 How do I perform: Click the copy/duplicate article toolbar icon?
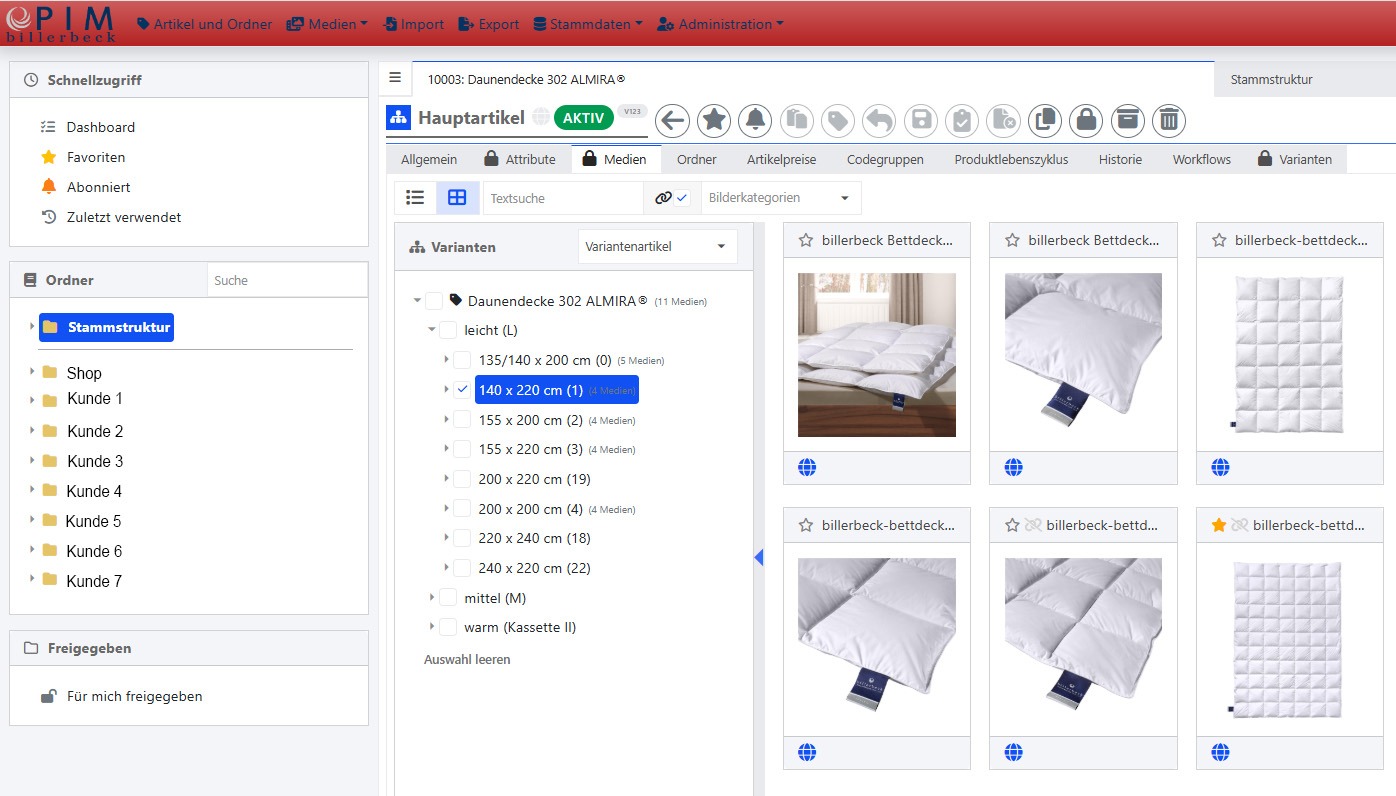pyautogui.click(x=1044, y=121)
